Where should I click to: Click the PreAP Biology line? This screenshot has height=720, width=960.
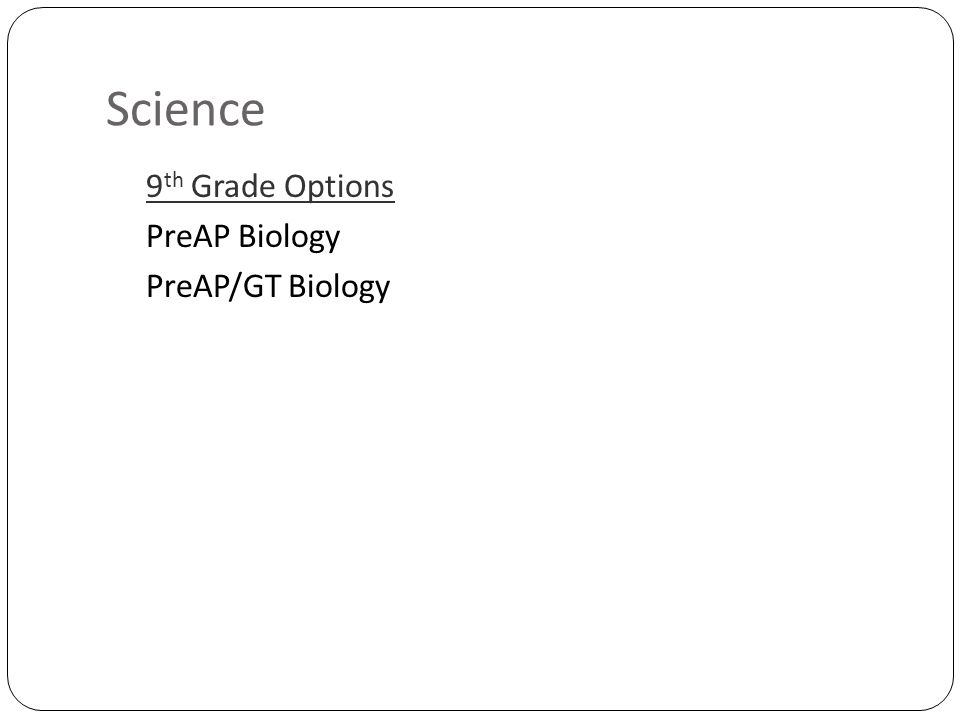(243, 237)
